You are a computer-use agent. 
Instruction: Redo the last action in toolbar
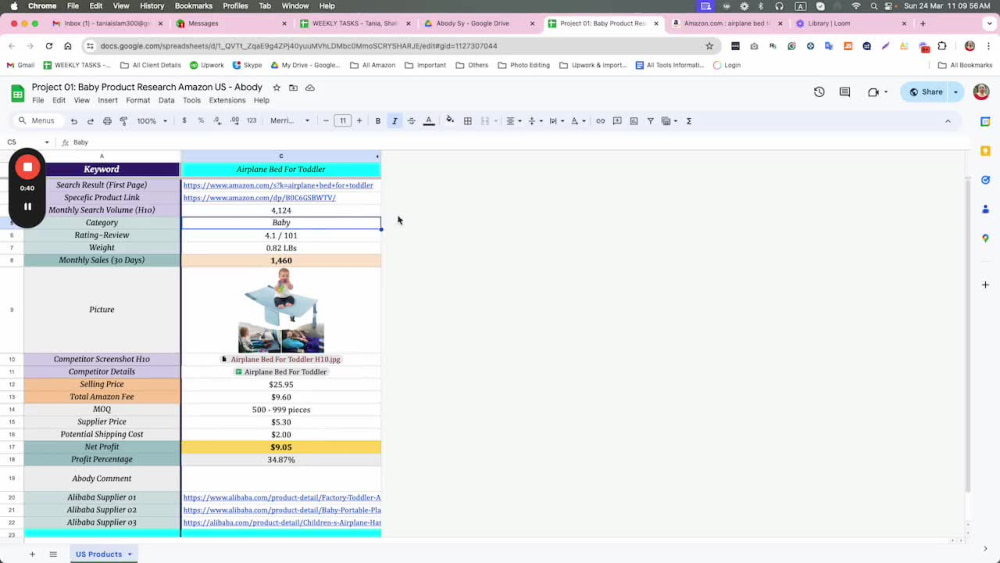(x=91, y=121)
